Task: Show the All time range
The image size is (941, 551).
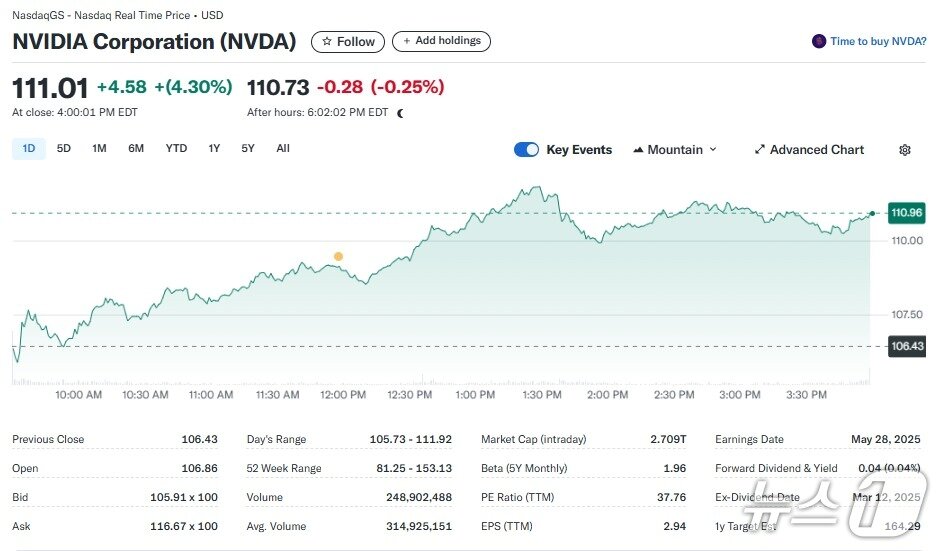Action: 283,148
